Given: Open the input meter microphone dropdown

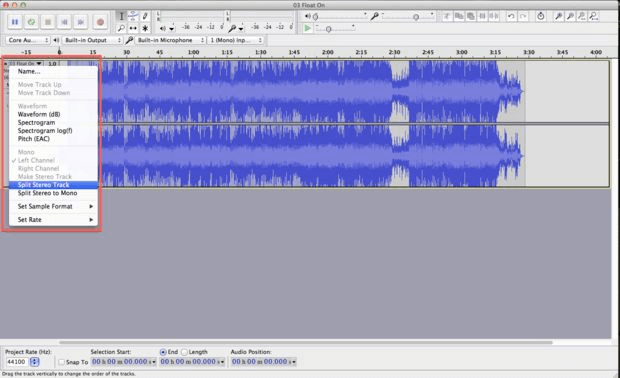Looking at the screenshot, I should point(241,28).
